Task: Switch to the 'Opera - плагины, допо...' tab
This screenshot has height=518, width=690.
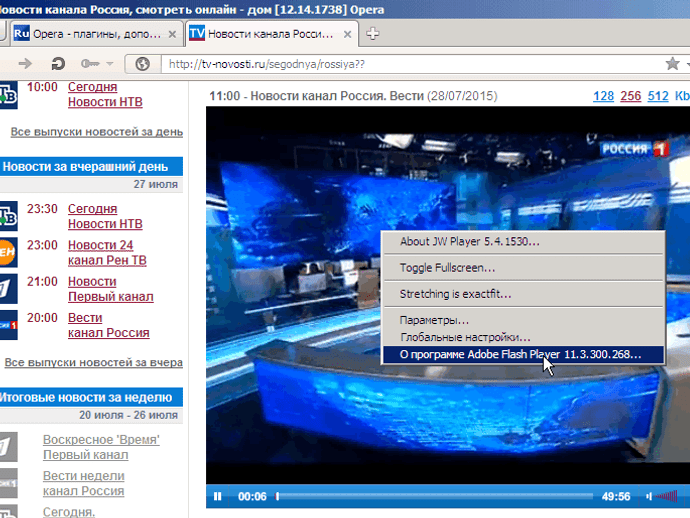Action: (96, 34)
